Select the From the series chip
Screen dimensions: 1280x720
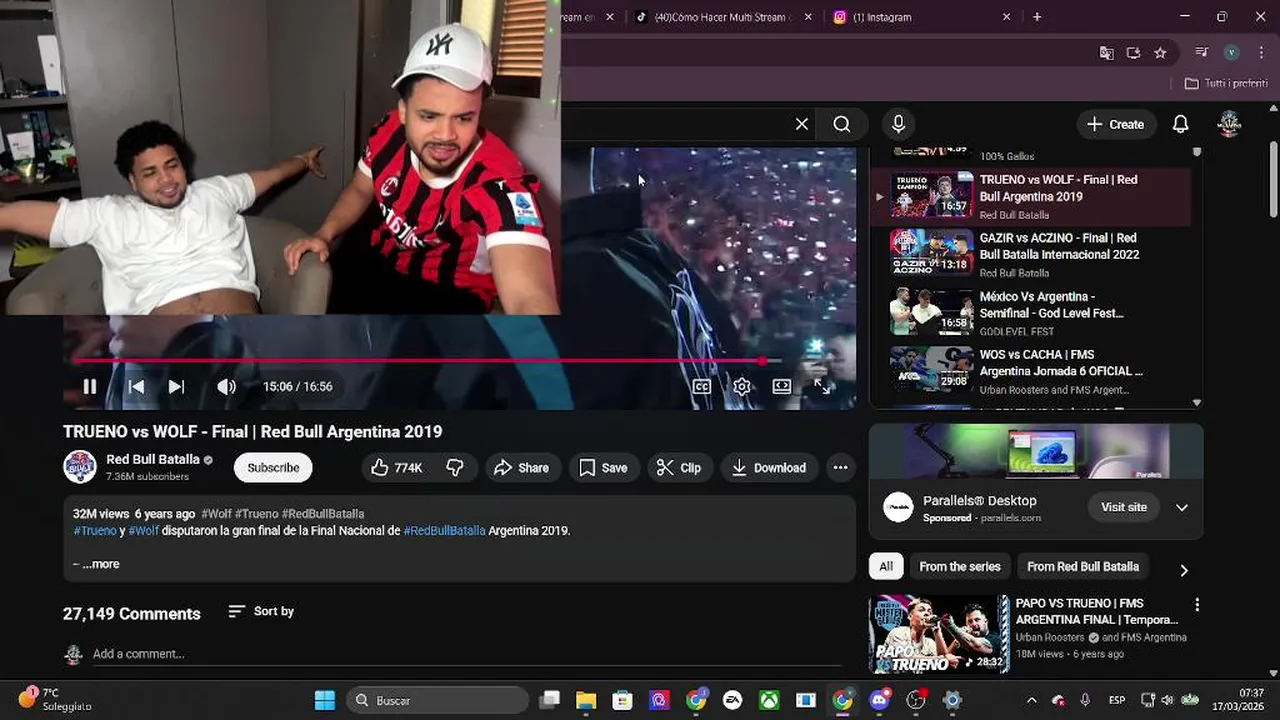click(x=960, y=566)
